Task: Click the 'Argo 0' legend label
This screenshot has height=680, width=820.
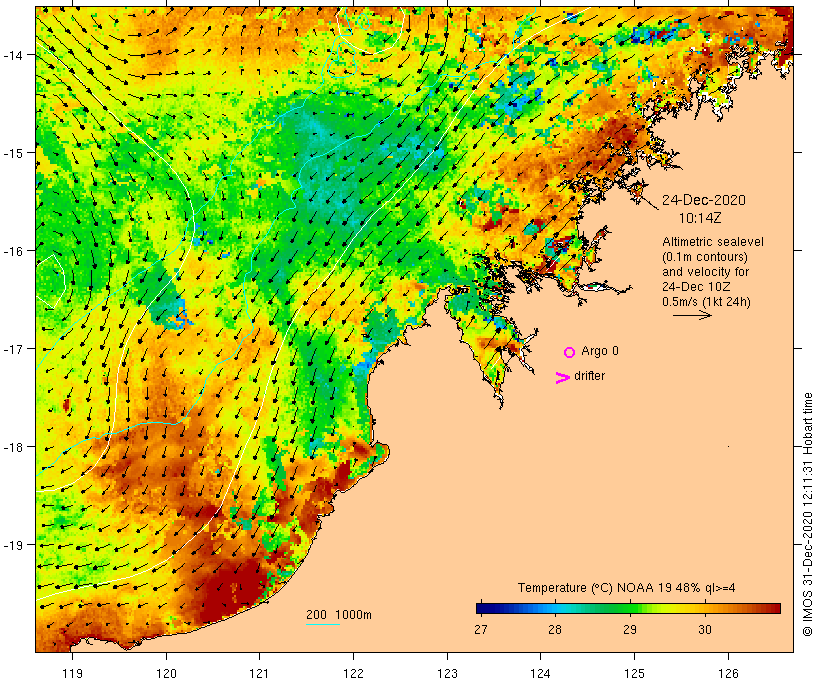Action: tap(600, 351)
